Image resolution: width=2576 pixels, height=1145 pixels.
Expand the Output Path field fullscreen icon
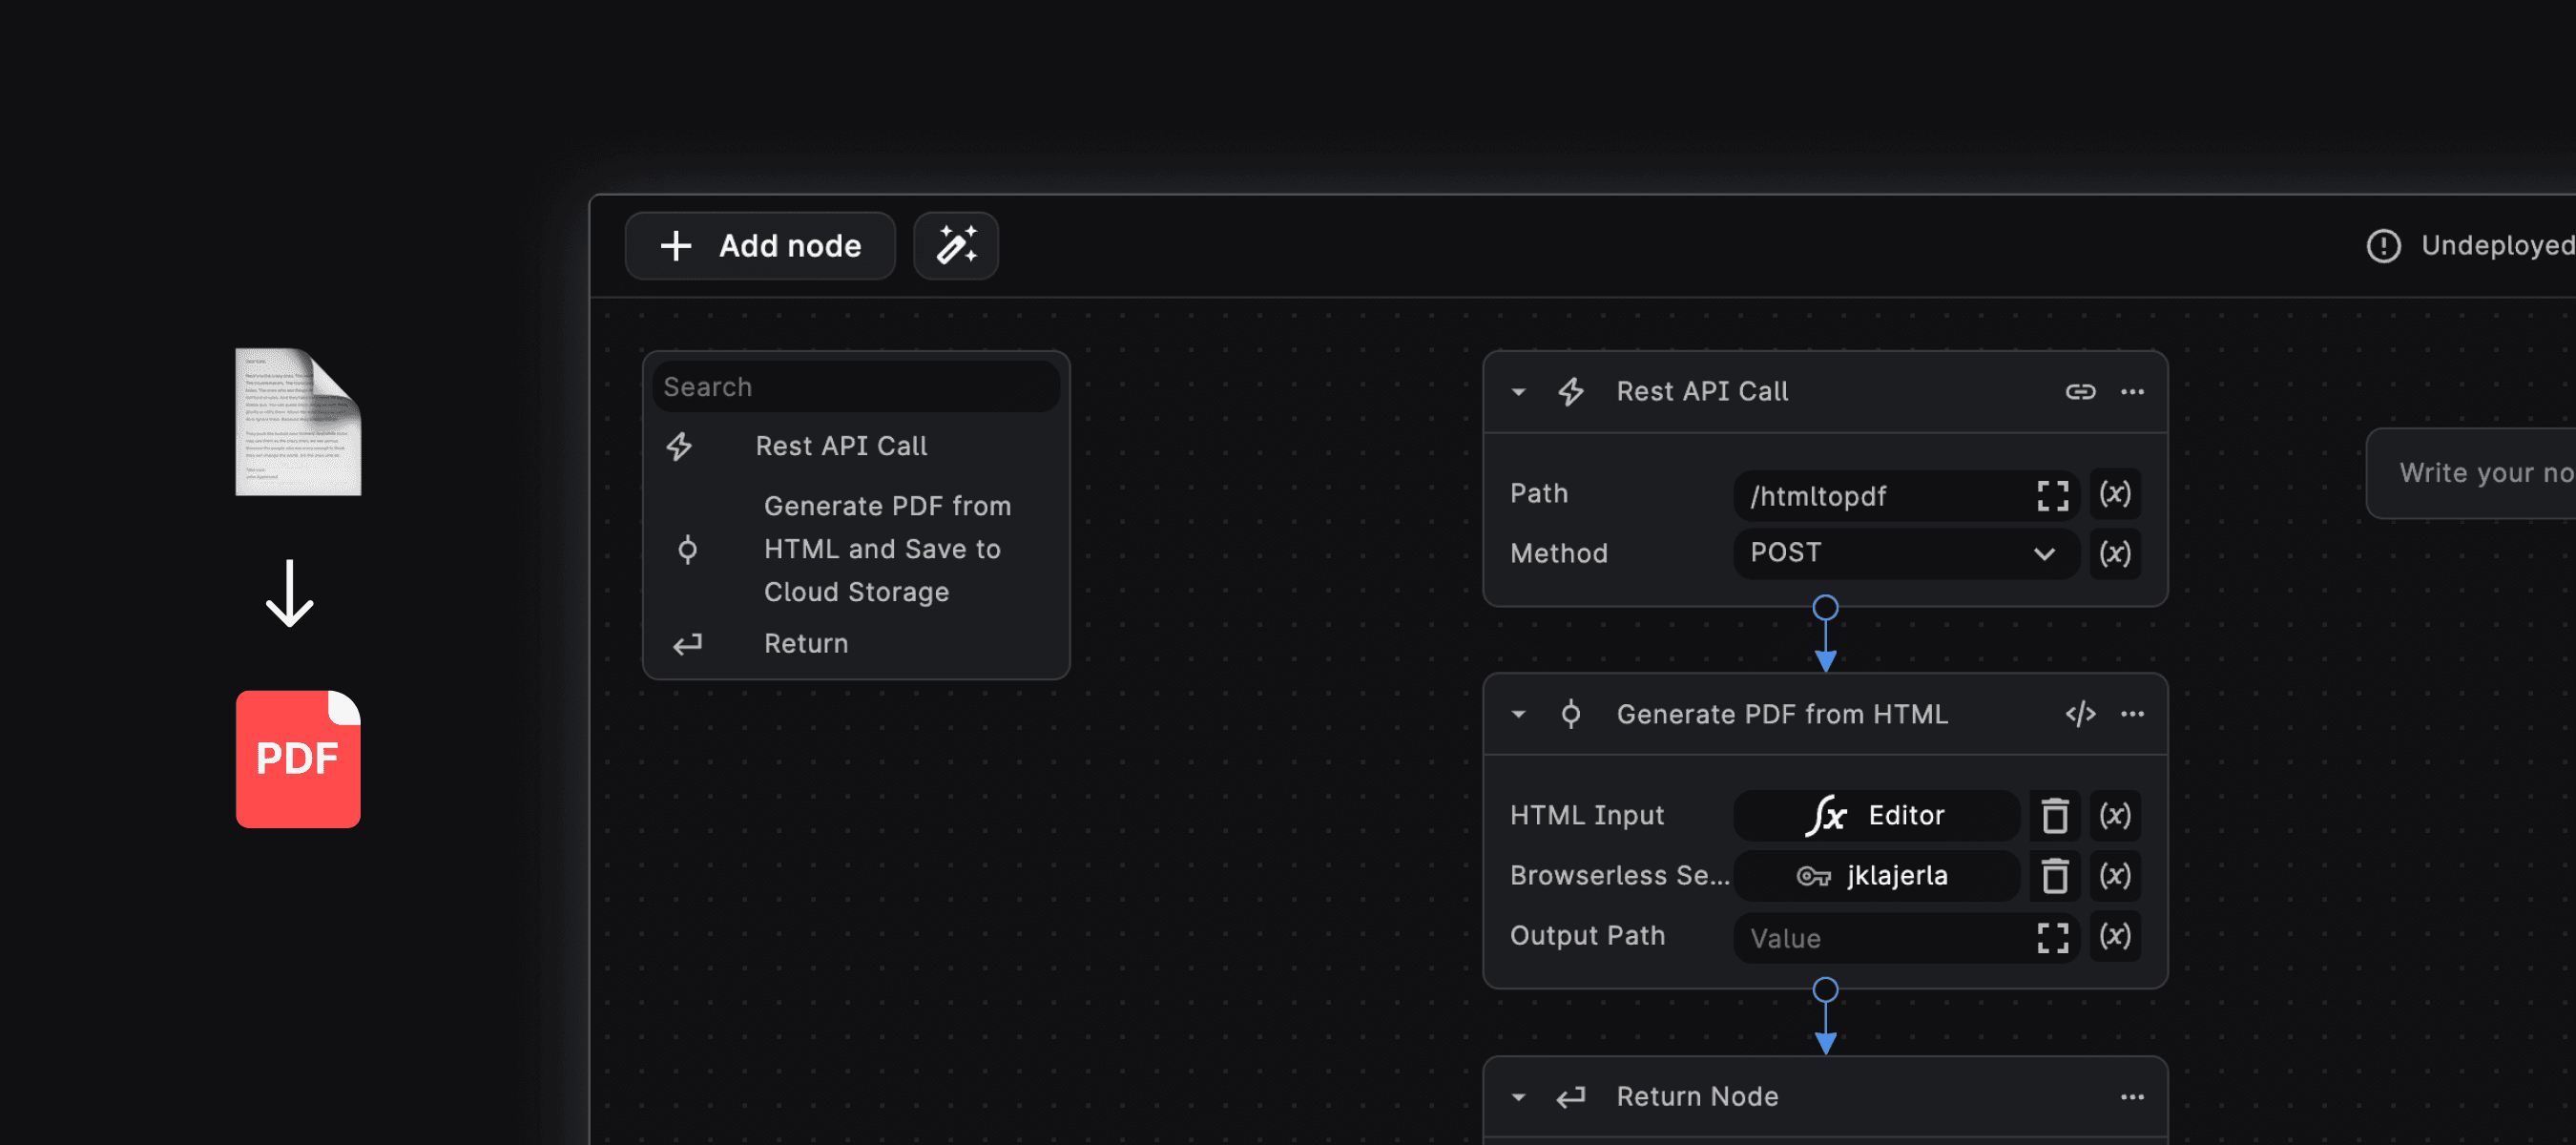[x=2052, y=938]
